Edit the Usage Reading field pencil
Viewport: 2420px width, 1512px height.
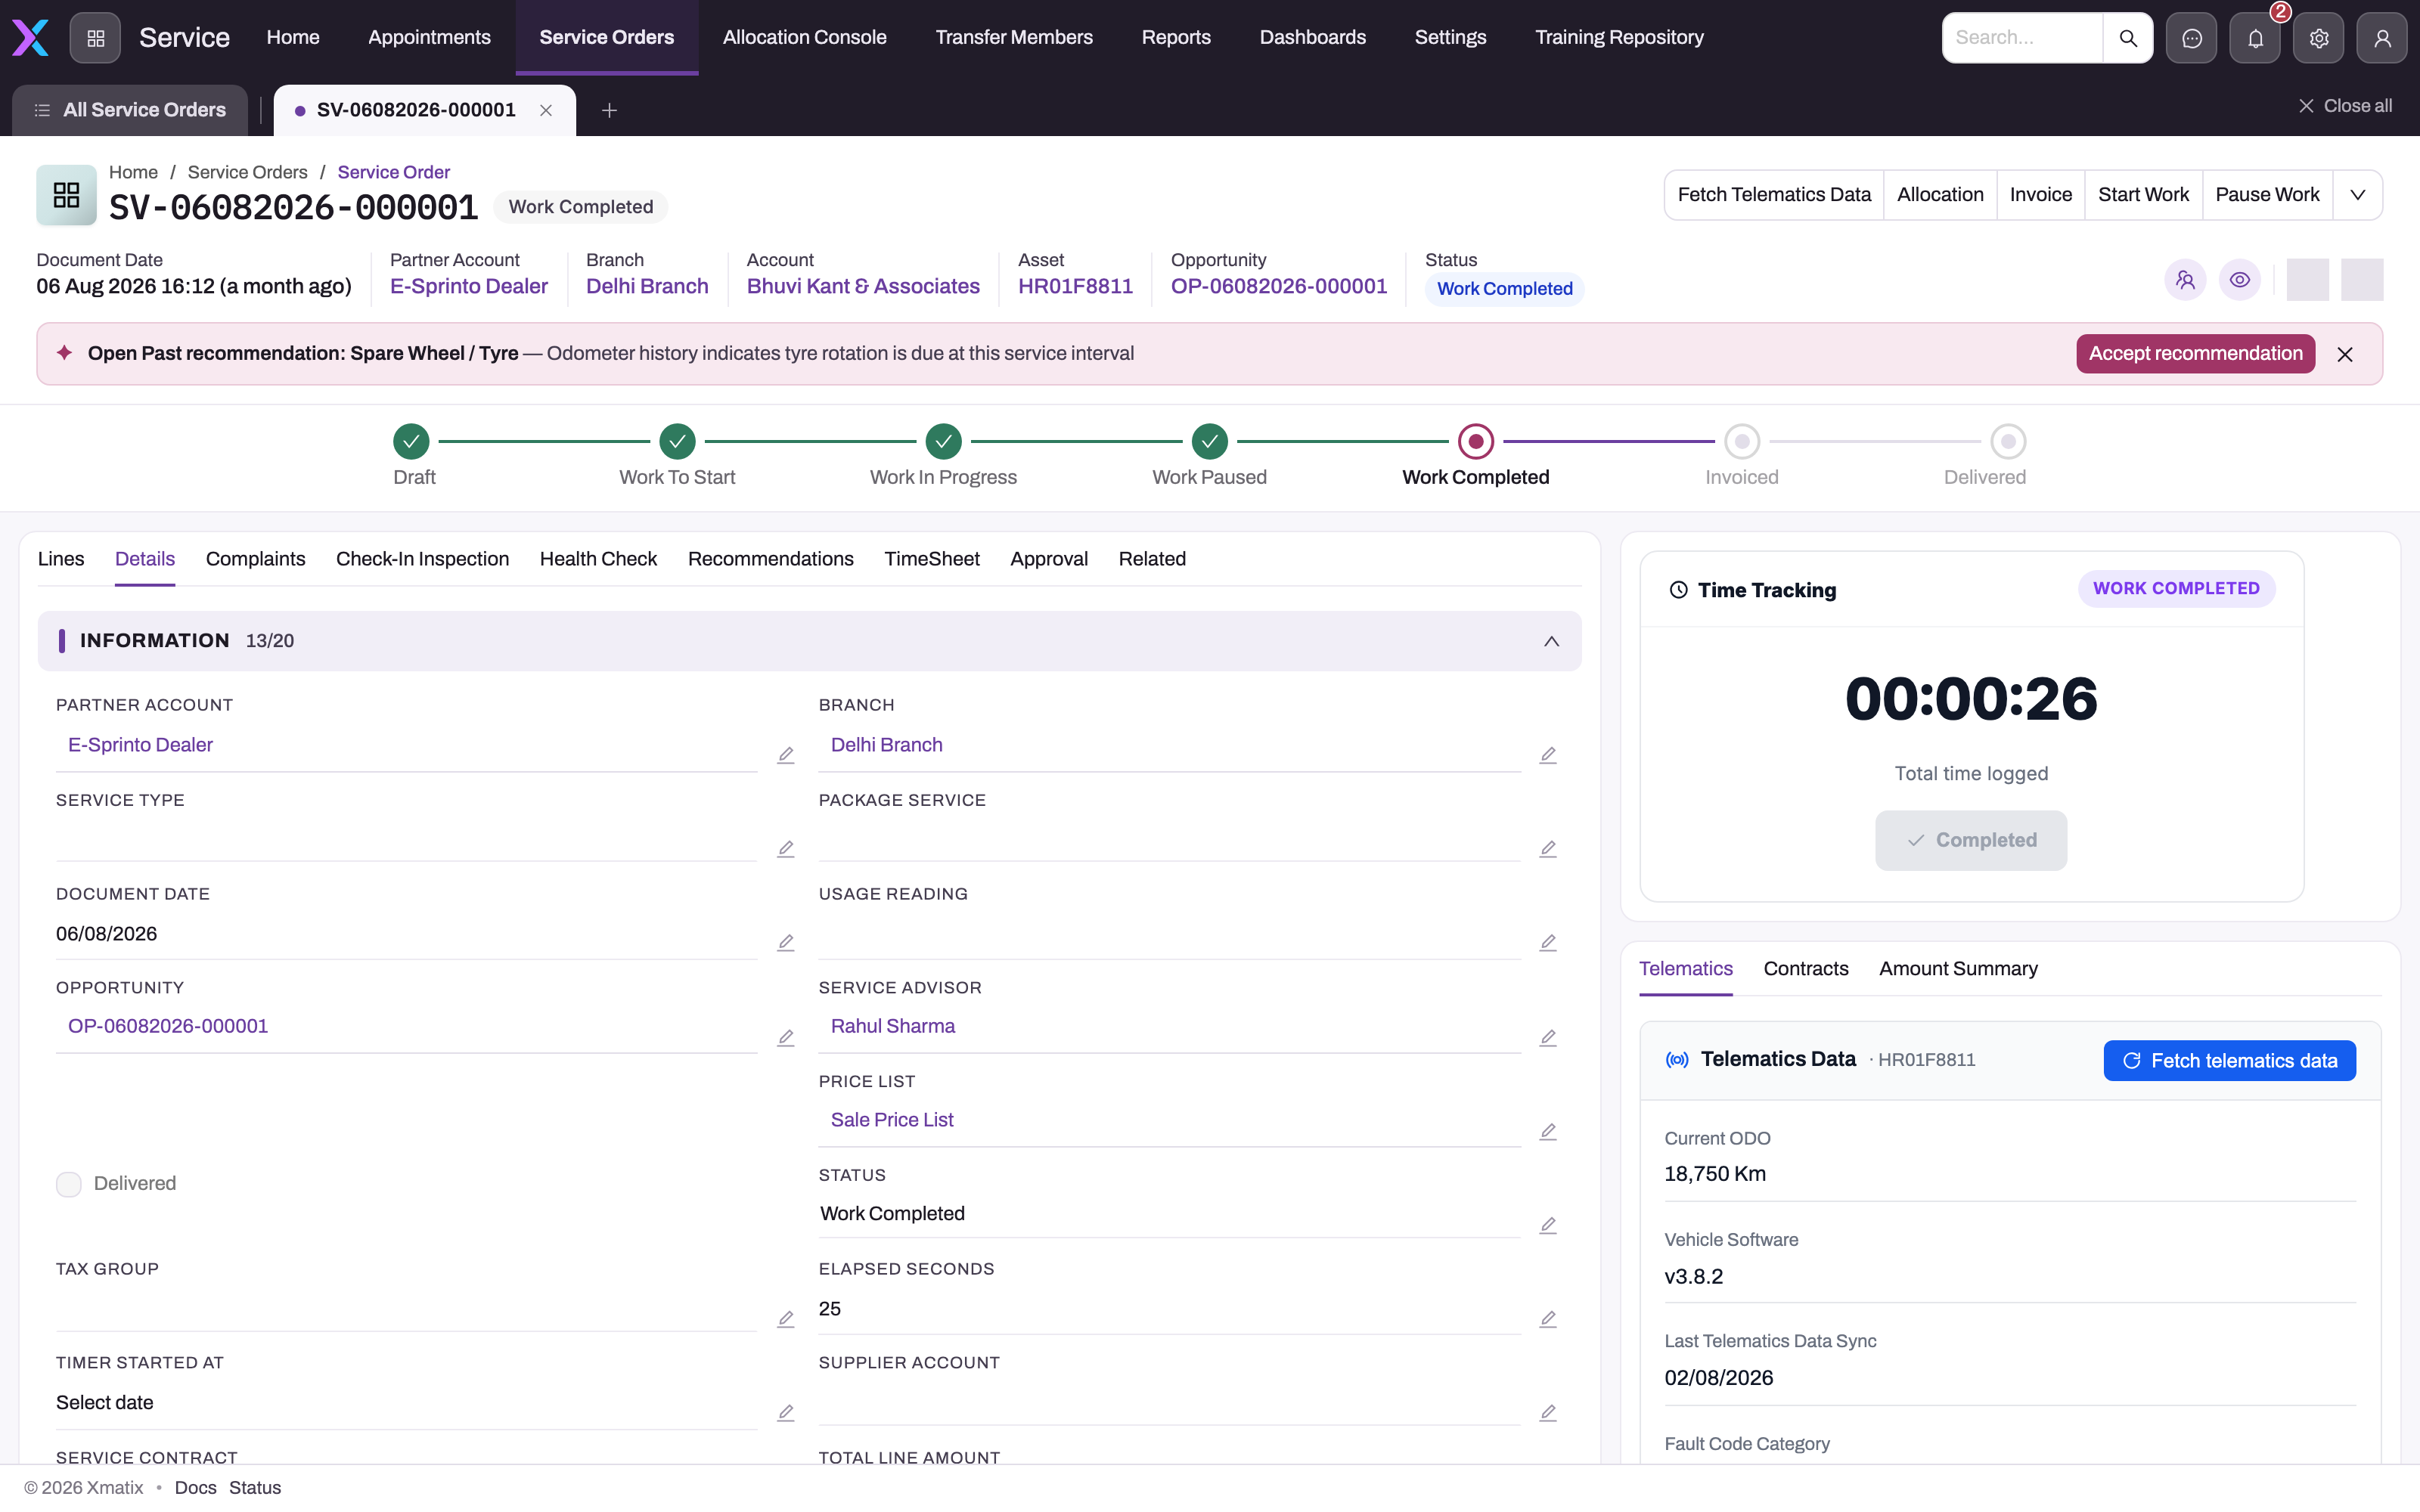(x=1548, y=943)
